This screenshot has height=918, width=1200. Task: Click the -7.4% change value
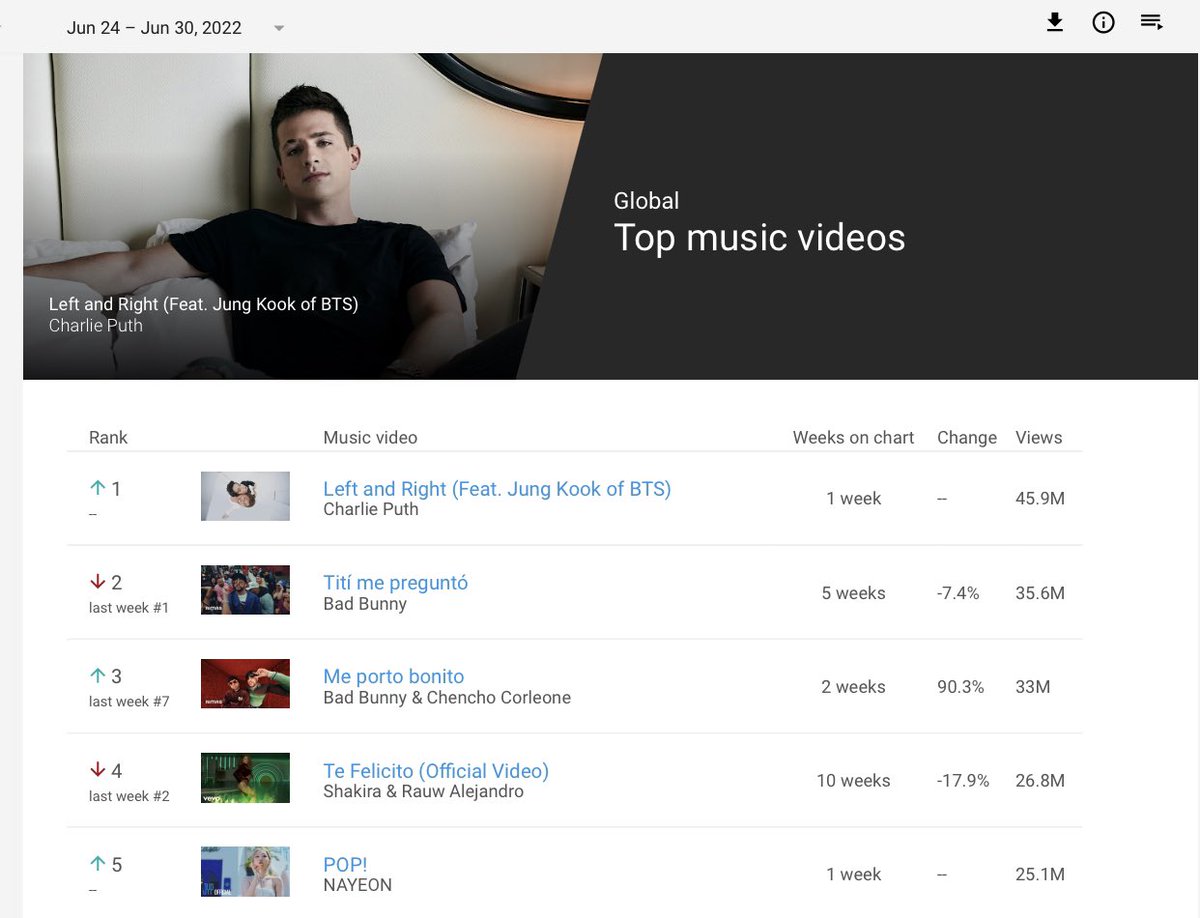coord(958,593)
